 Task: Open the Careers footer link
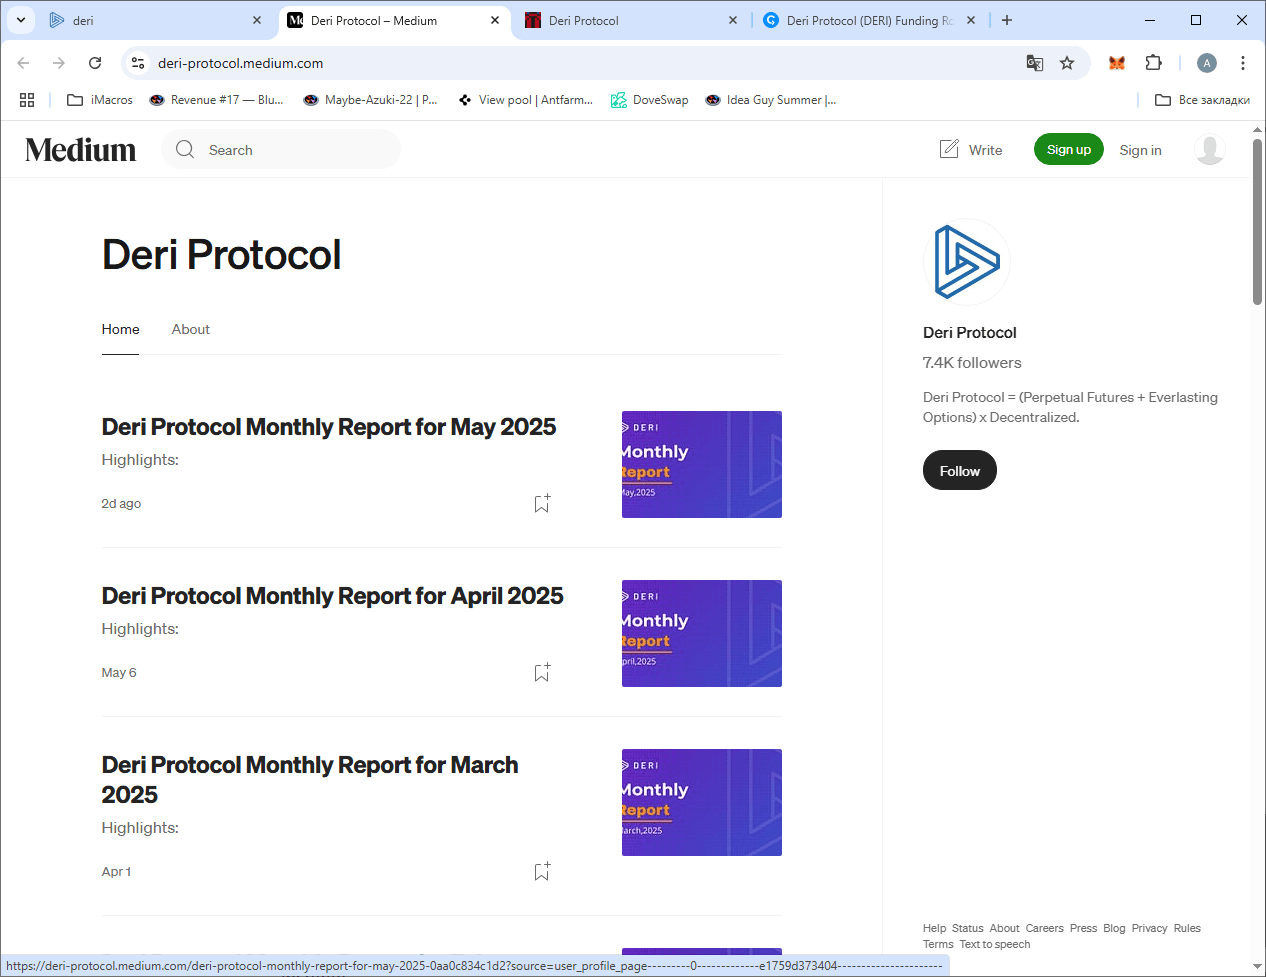(1044, 928)
